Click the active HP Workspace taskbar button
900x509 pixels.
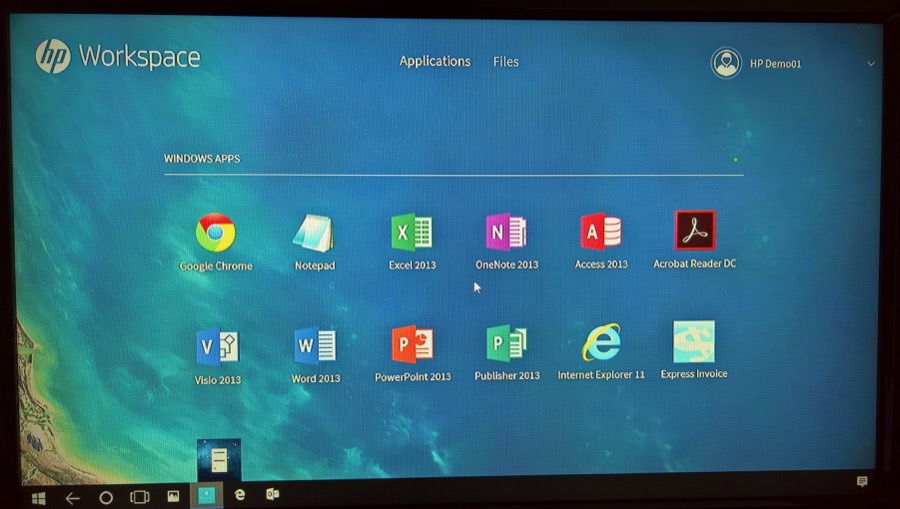coord(207,495)
